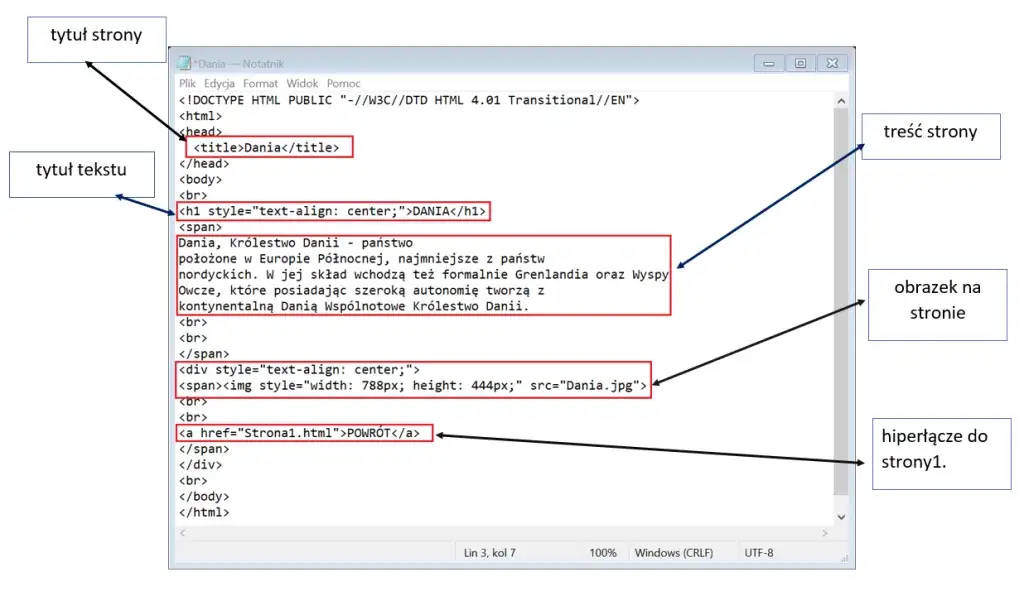Click the UTF-8 encoding indicator
The height and width of the screenshot is (591, 1024).
761,551
